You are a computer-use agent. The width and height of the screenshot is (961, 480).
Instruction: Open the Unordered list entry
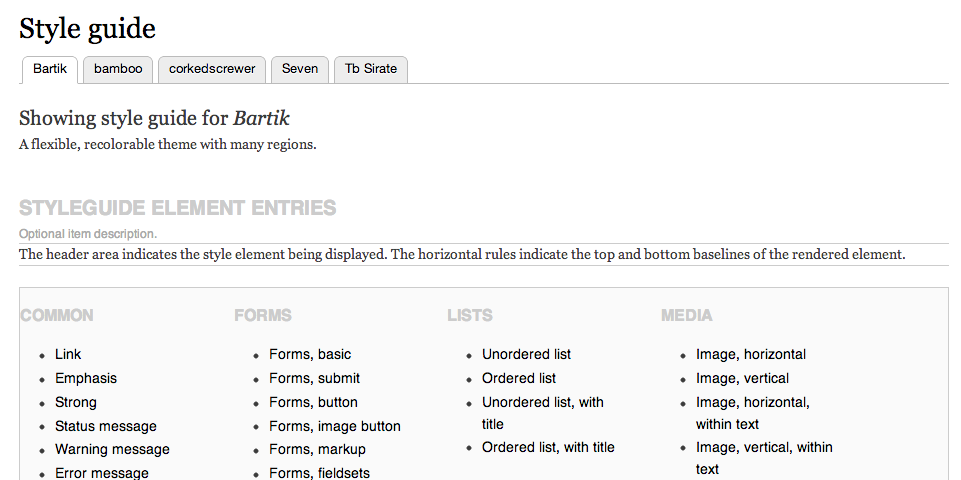coord(526,354)
